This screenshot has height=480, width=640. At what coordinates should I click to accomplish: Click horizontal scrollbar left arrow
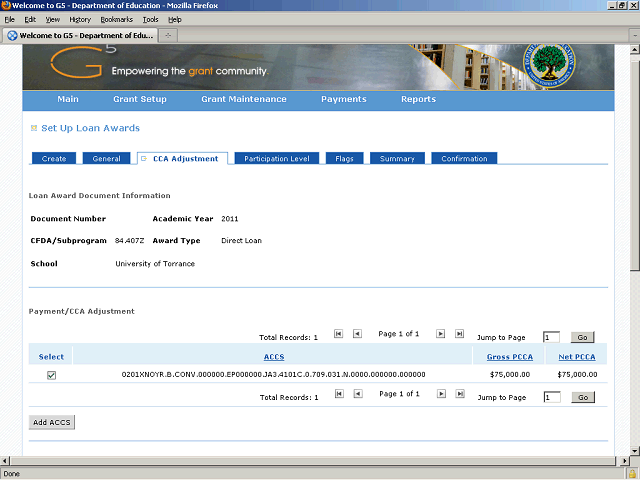(4, 461)
